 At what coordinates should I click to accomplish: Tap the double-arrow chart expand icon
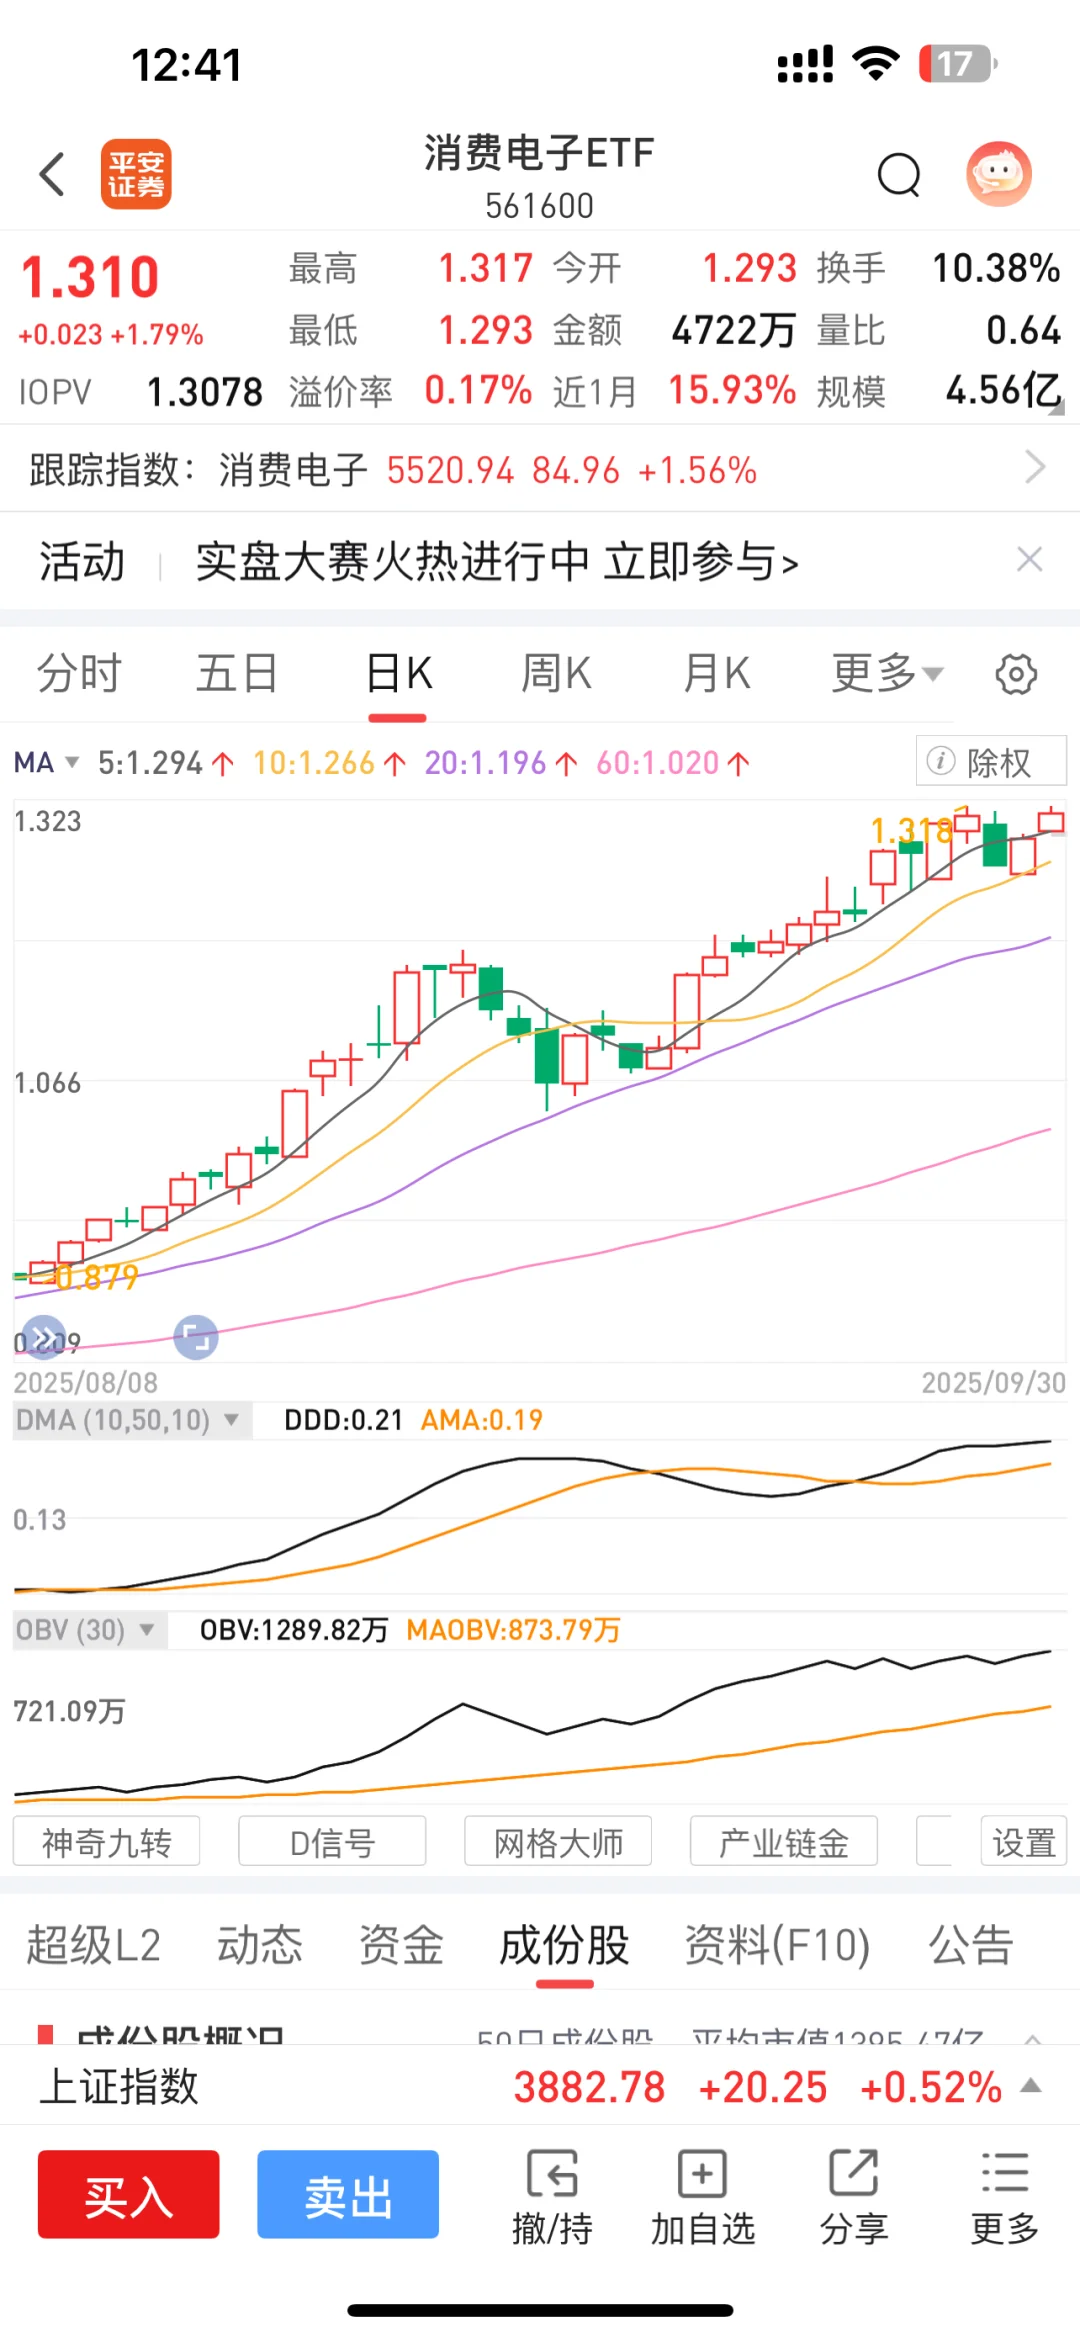point(43,1337)
